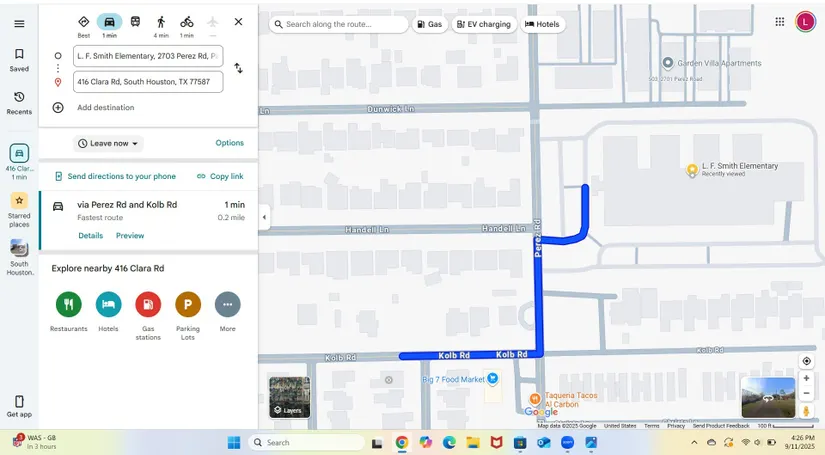Toggle the EV charging filter chip
The image size is (825, 455).
[x=483, y=24]
